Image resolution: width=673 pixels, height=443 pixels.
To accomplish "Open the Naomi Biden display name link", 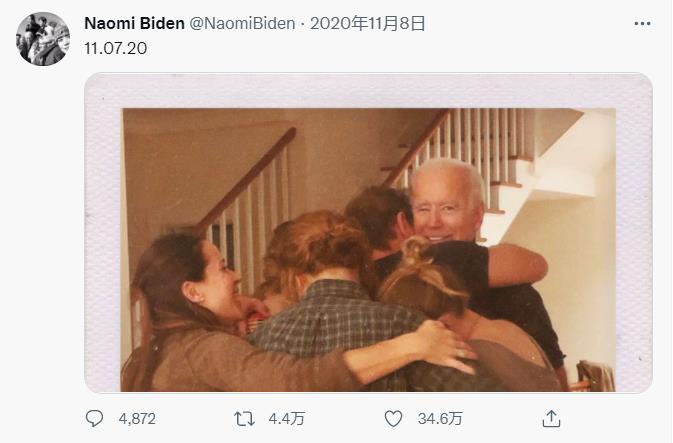I will pos(134,23).
